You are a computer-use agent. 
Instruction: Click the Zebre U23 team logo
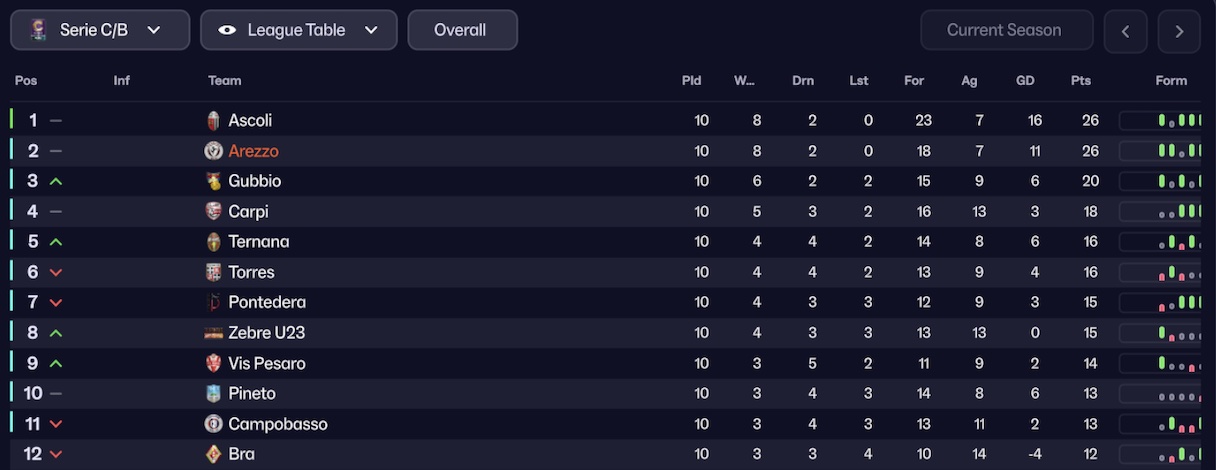pyautogui.click(x=213, y=333)
